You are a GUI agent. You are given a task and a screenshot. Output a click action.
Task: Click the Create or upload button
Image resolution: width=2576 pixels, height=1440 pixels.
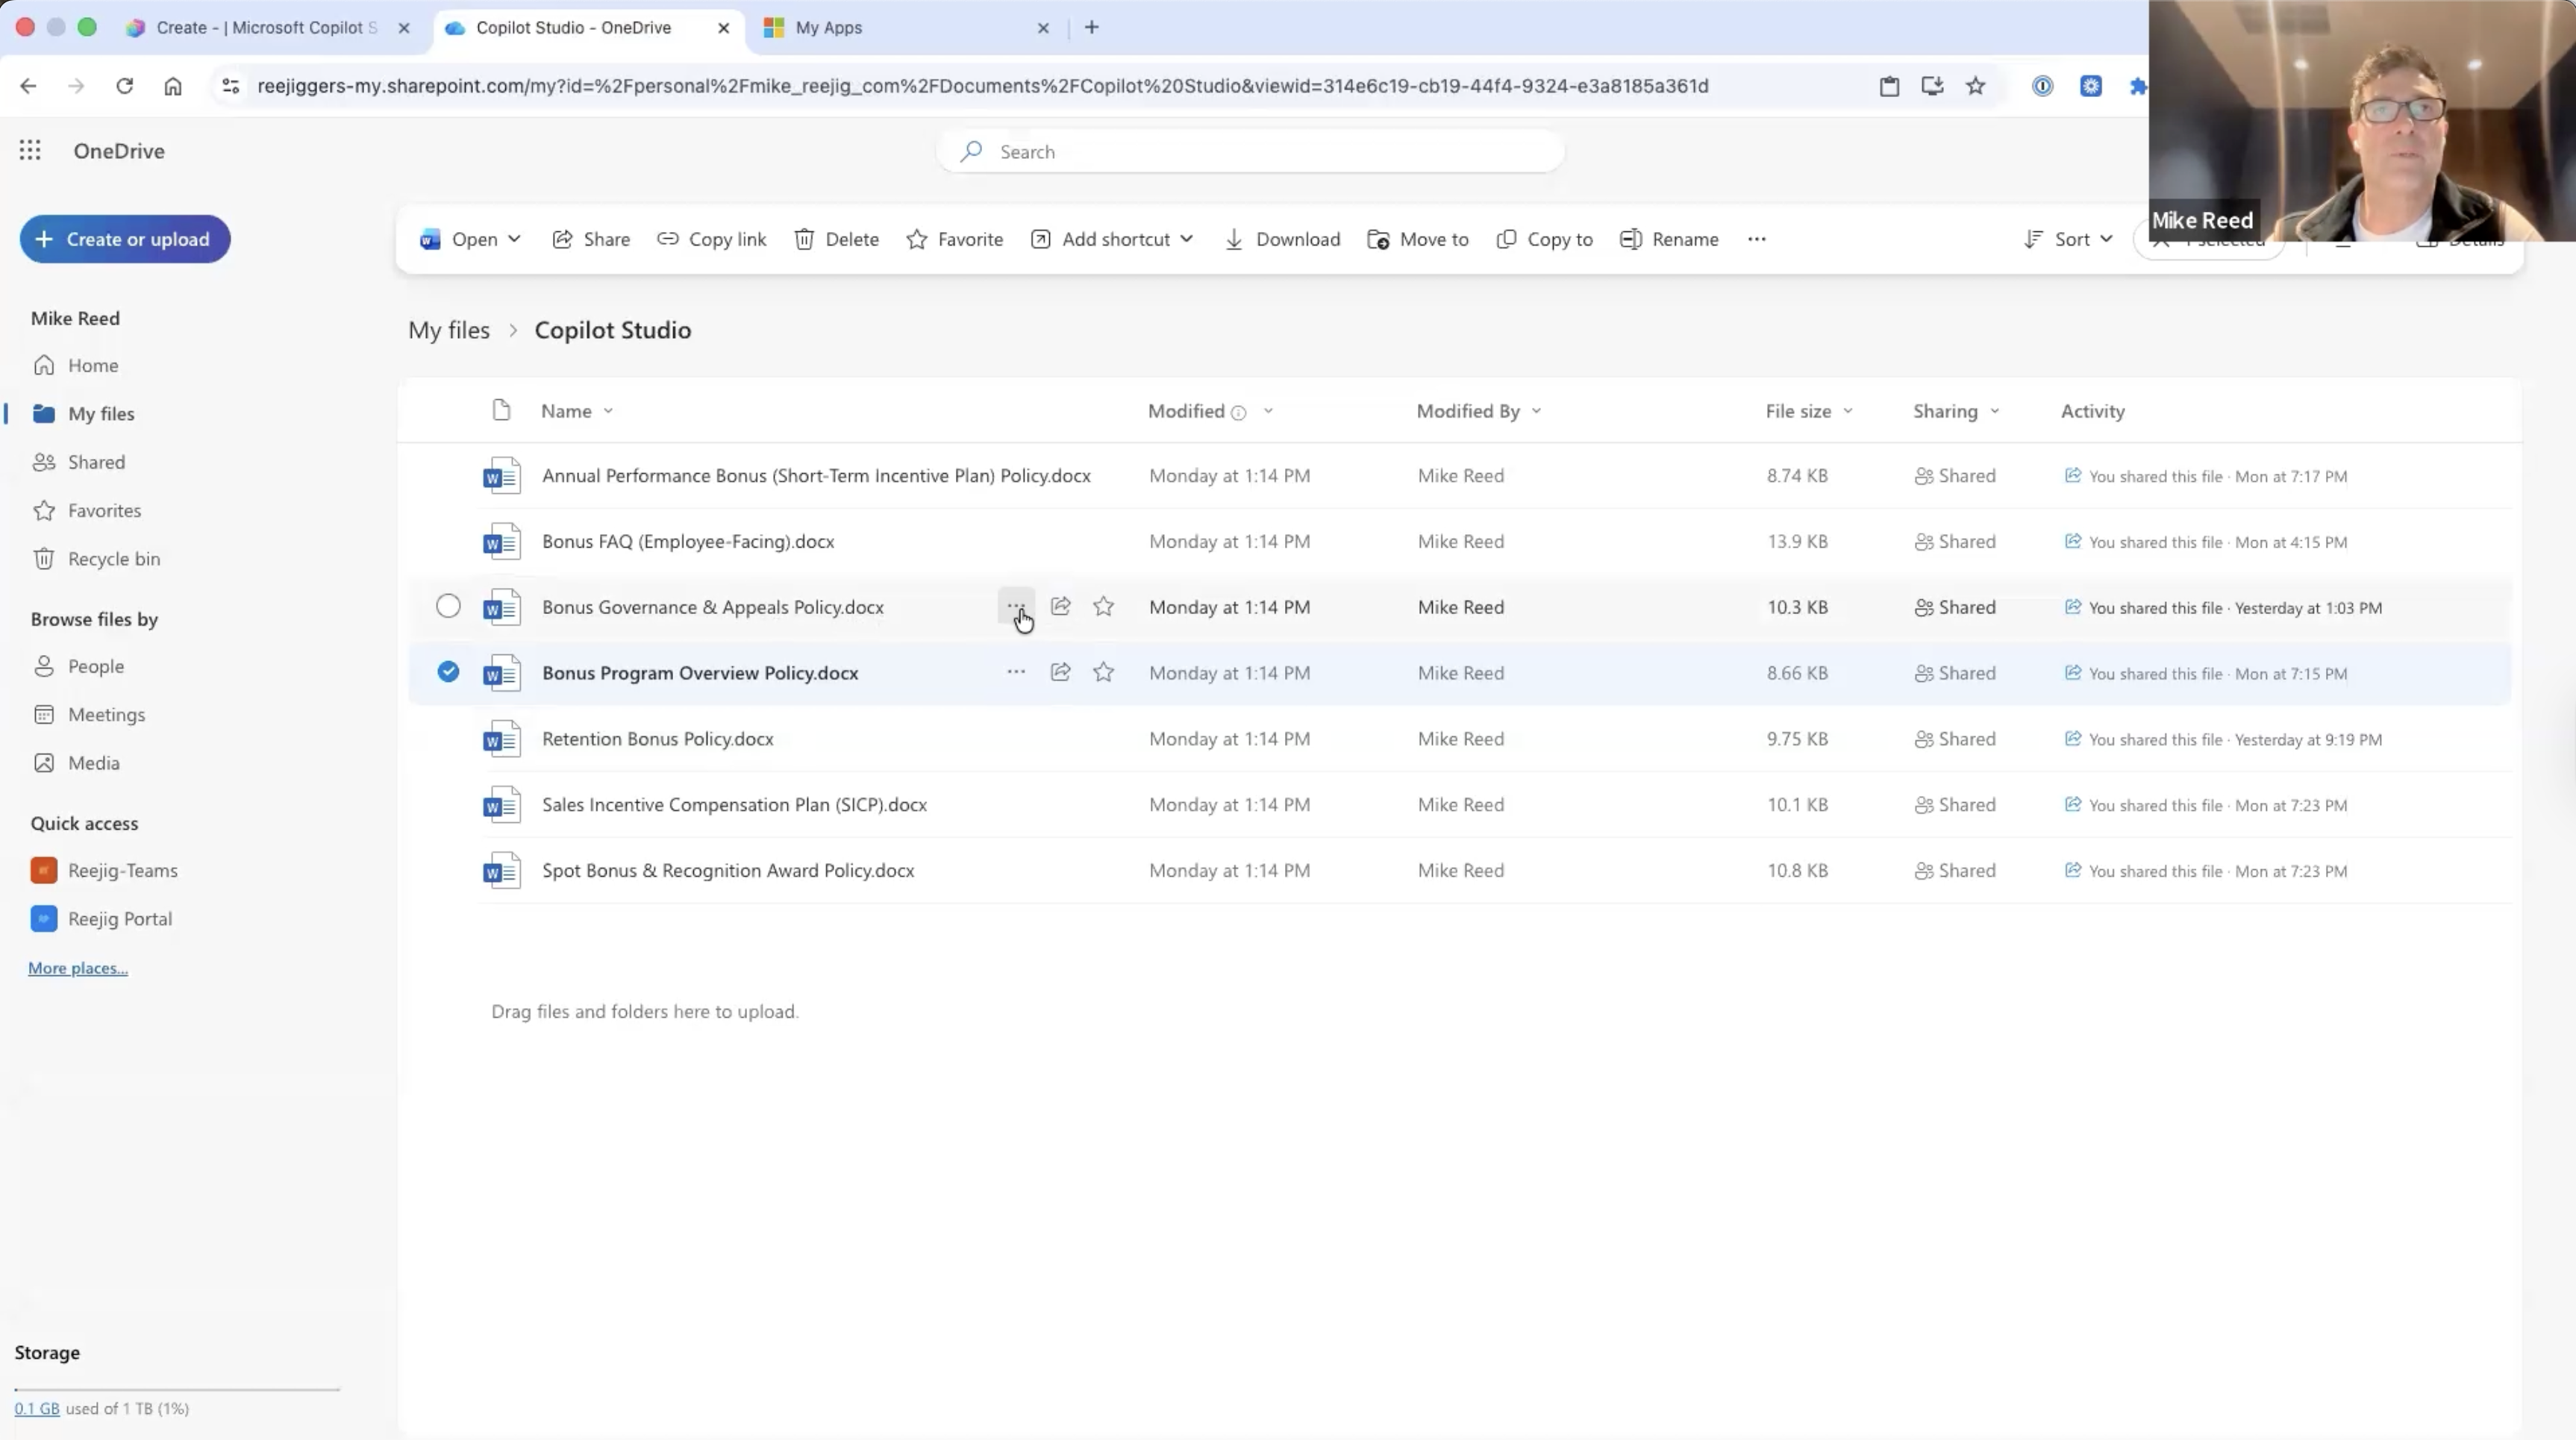[x=124, y=239]
